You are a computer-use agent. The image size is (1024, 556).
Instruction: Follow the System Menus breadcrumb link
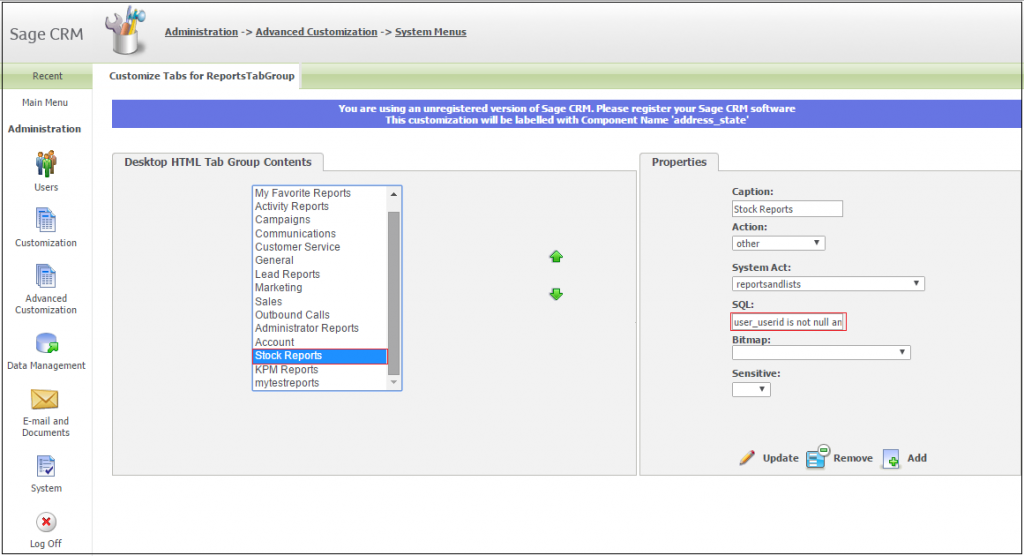(x=430, y=31)
